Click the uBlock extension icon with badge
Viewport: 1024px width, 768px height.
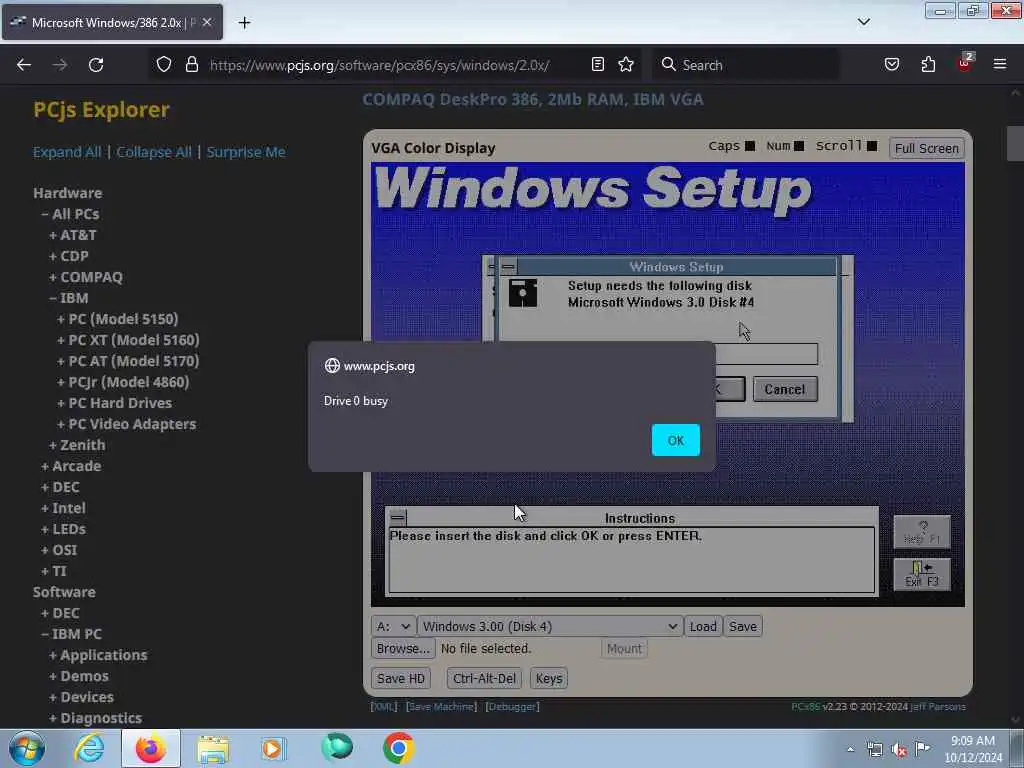tap(965, 63)
